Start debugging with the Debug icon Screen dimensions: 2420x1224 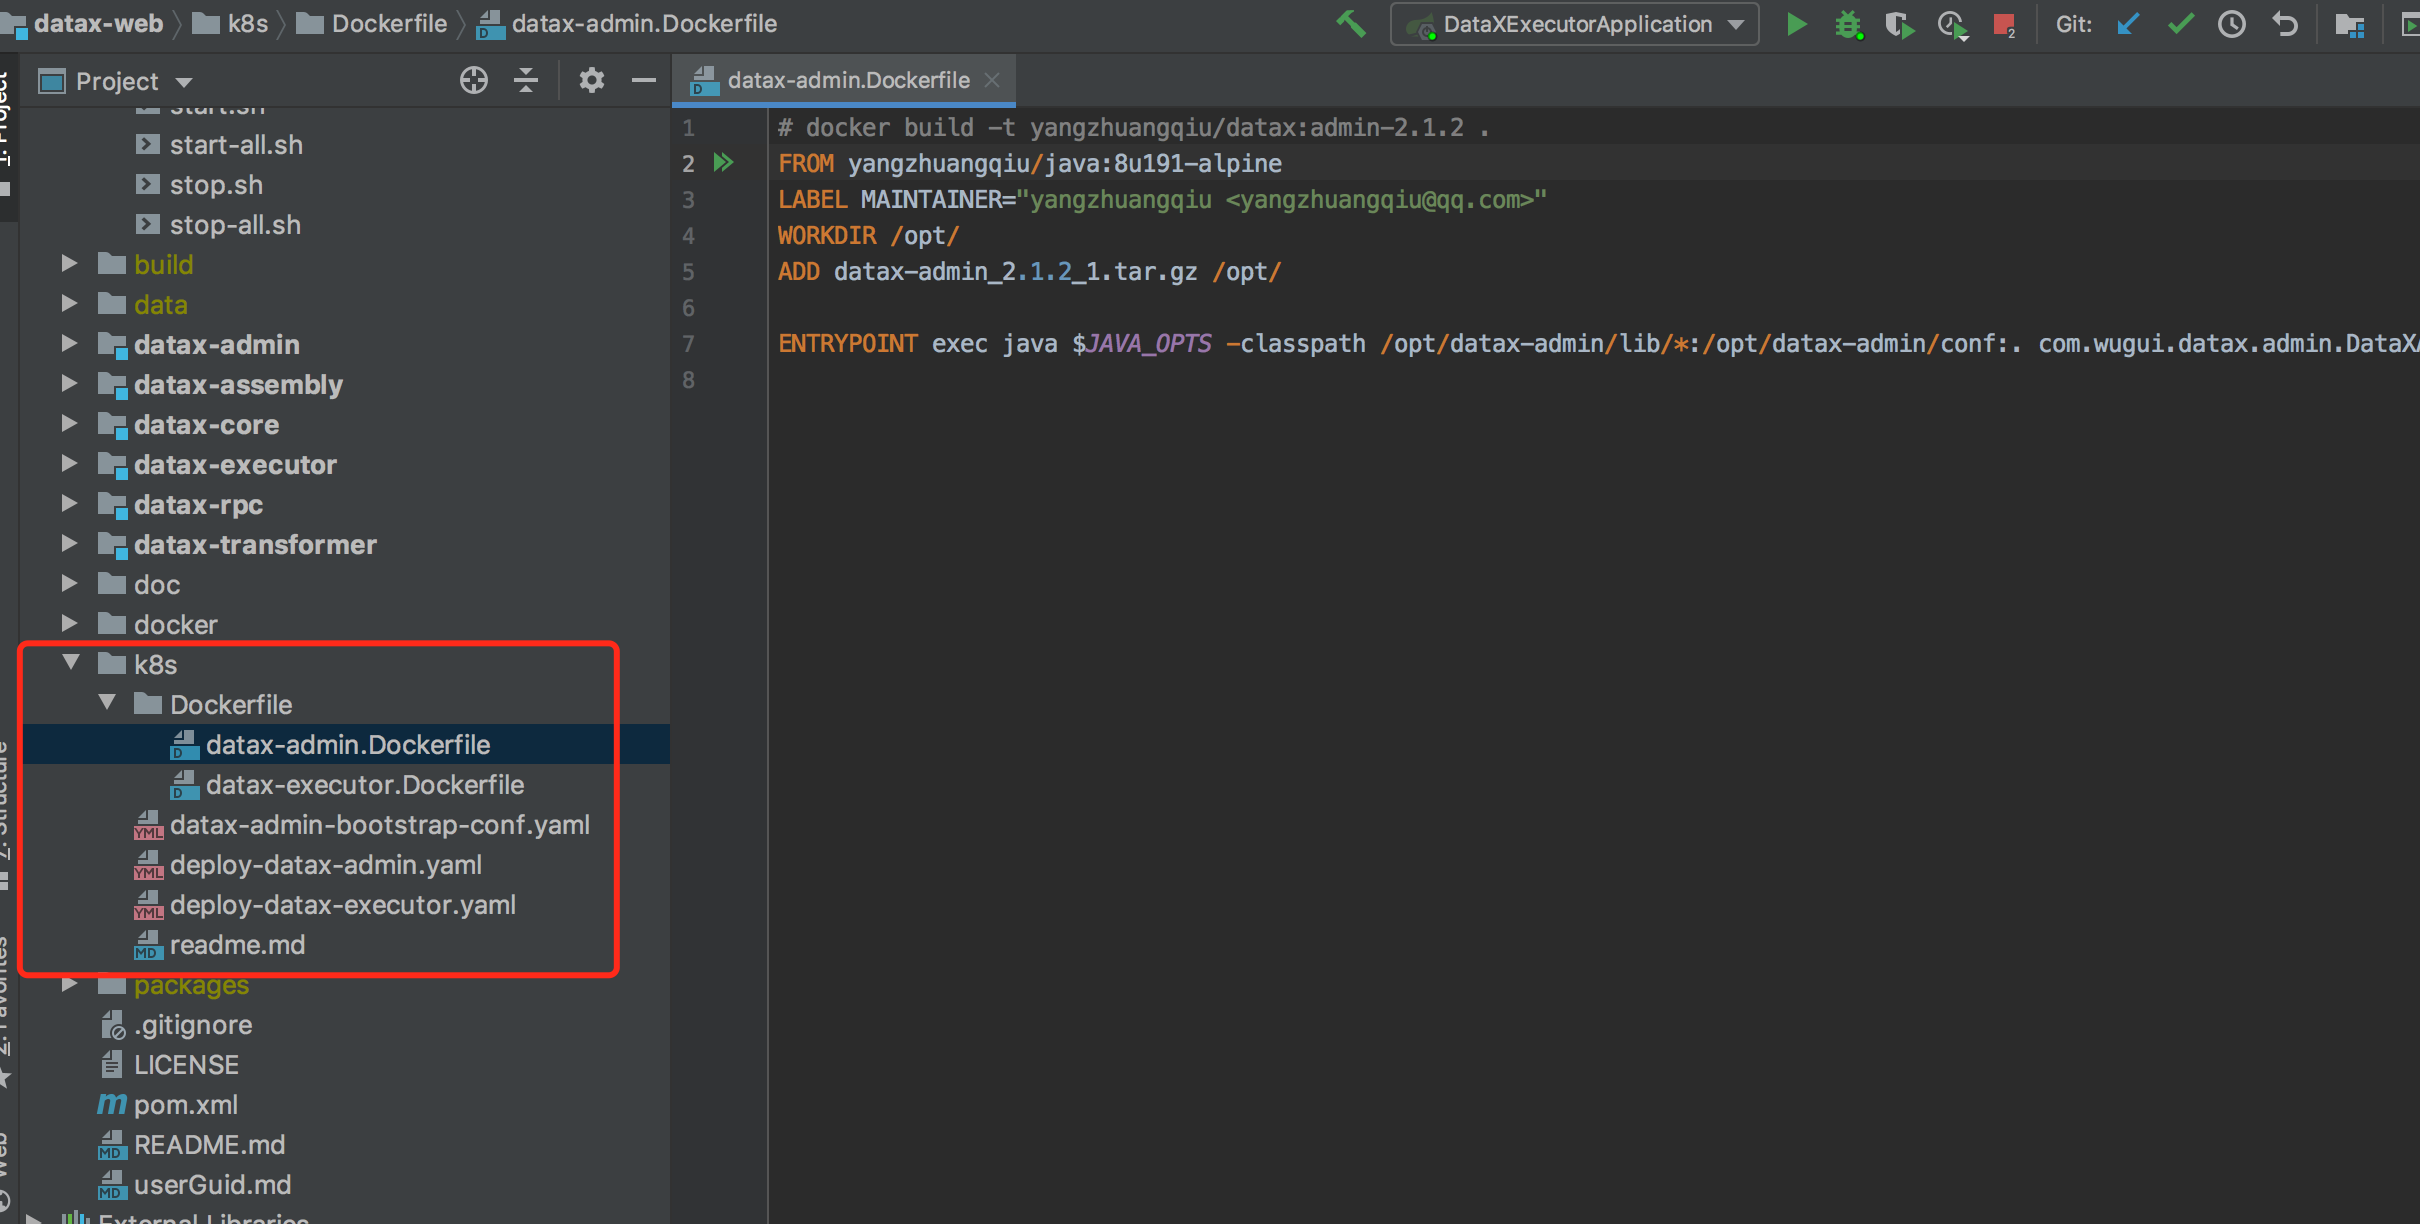click(x=1849, y=24)
